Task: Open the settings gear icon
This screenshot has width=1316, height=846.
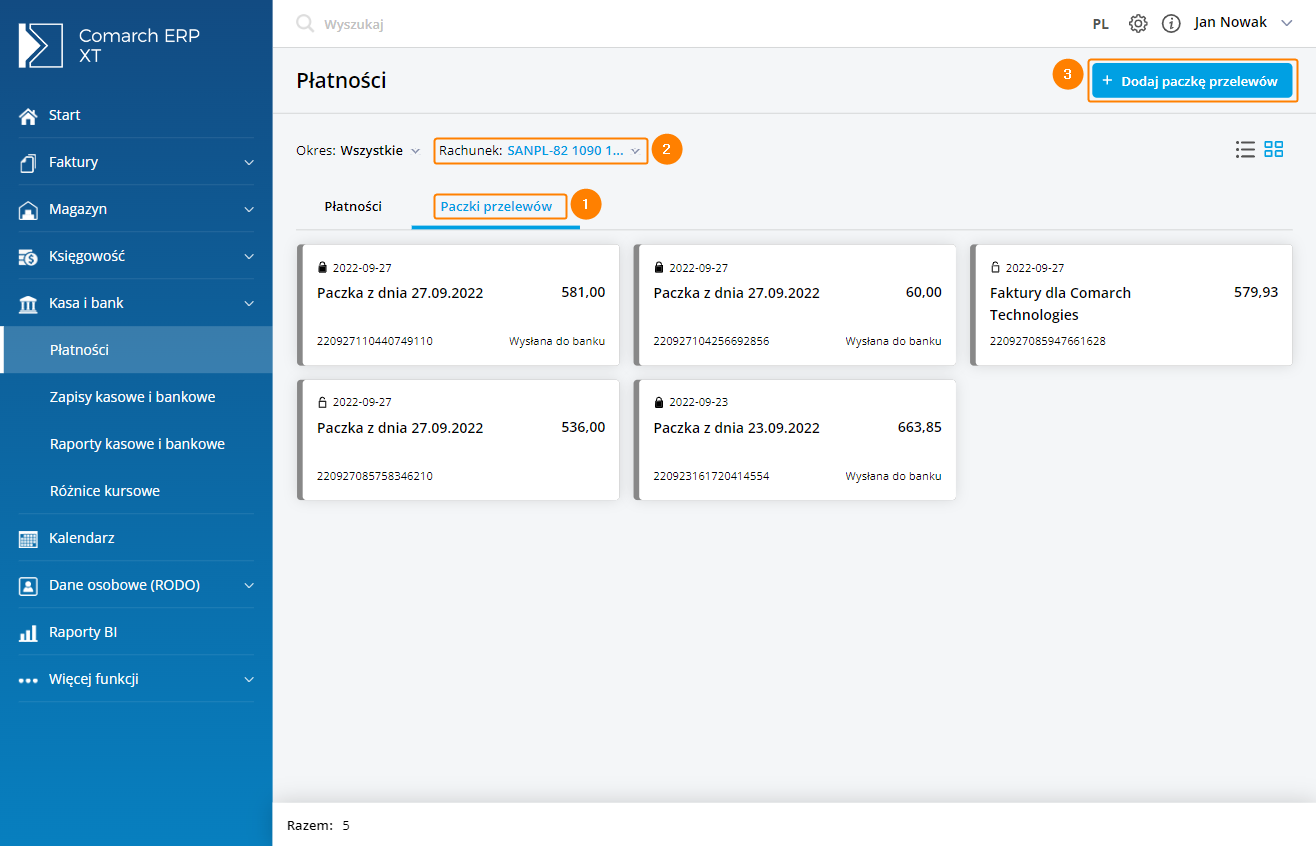Action: click(1137, 23)
